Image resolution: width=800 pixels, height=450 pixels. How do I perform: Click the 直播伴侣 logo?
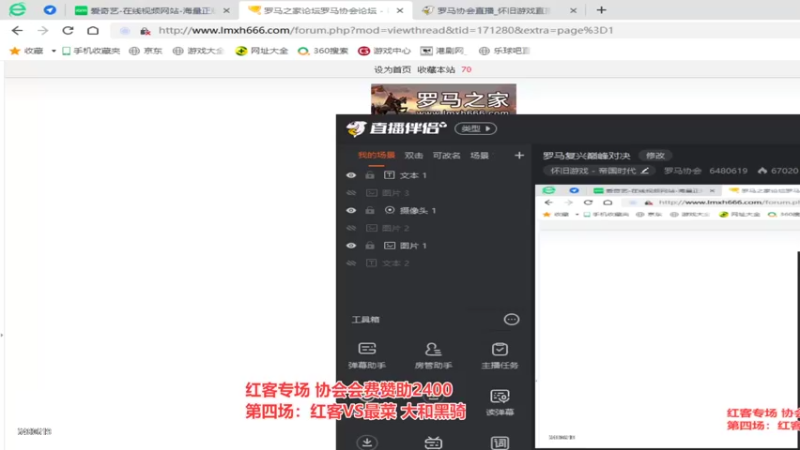coord(396,128)
